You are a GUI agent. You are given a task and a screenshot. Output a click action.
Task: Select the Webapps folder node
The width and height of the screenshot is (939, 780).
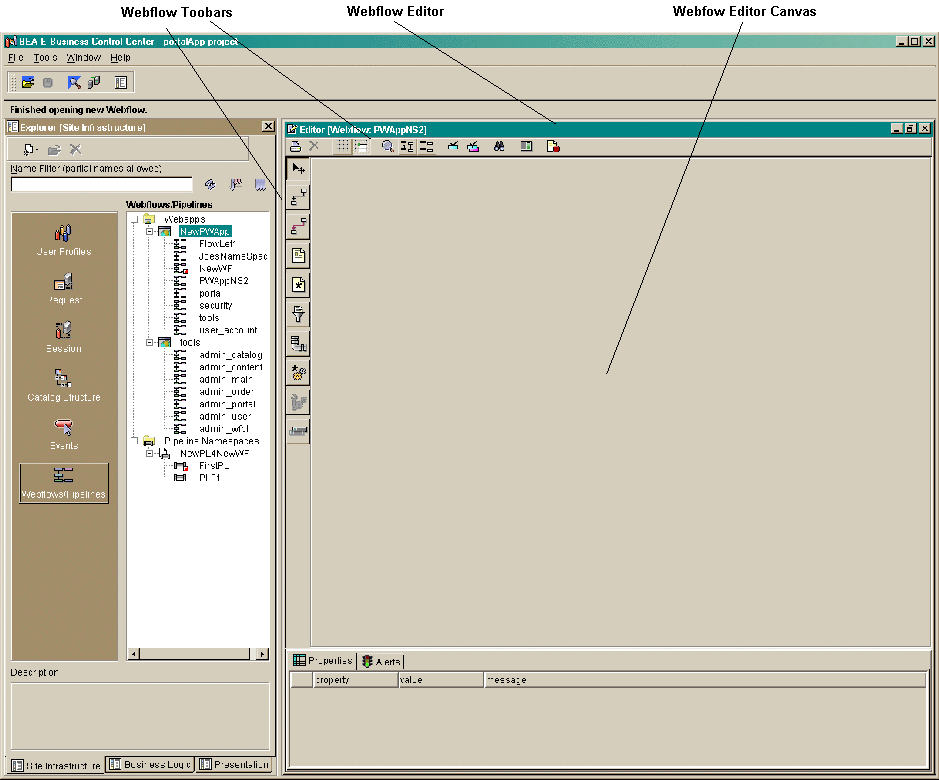[184, 219]
